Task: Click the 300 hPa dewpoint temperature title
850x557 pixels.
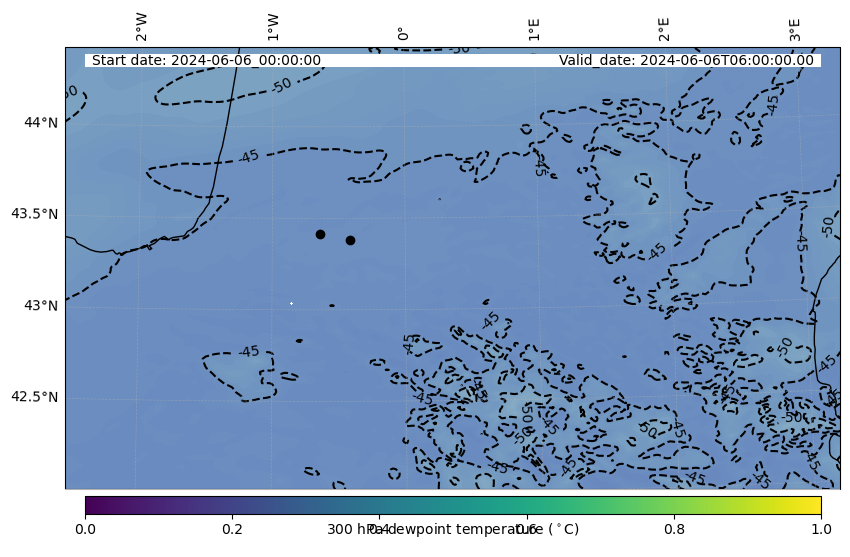Action: (x=453, y=529)
